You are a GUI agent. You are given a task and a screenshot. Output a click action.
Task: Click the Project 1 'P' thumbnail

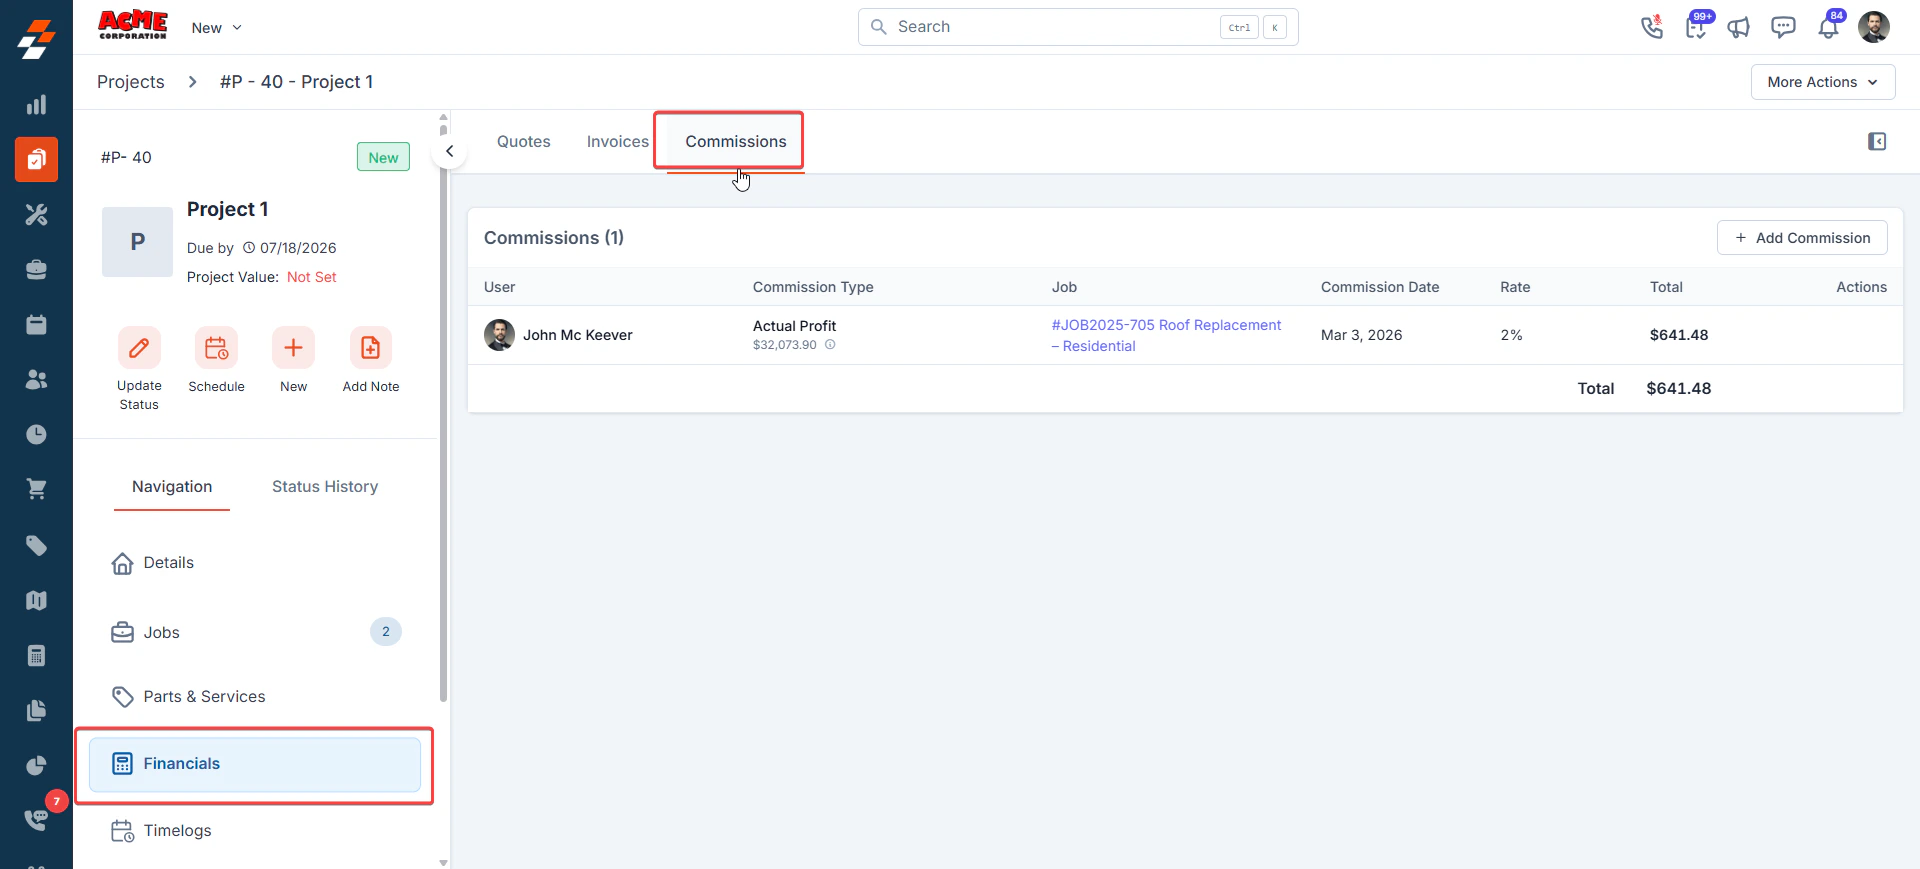pos(138,242)
